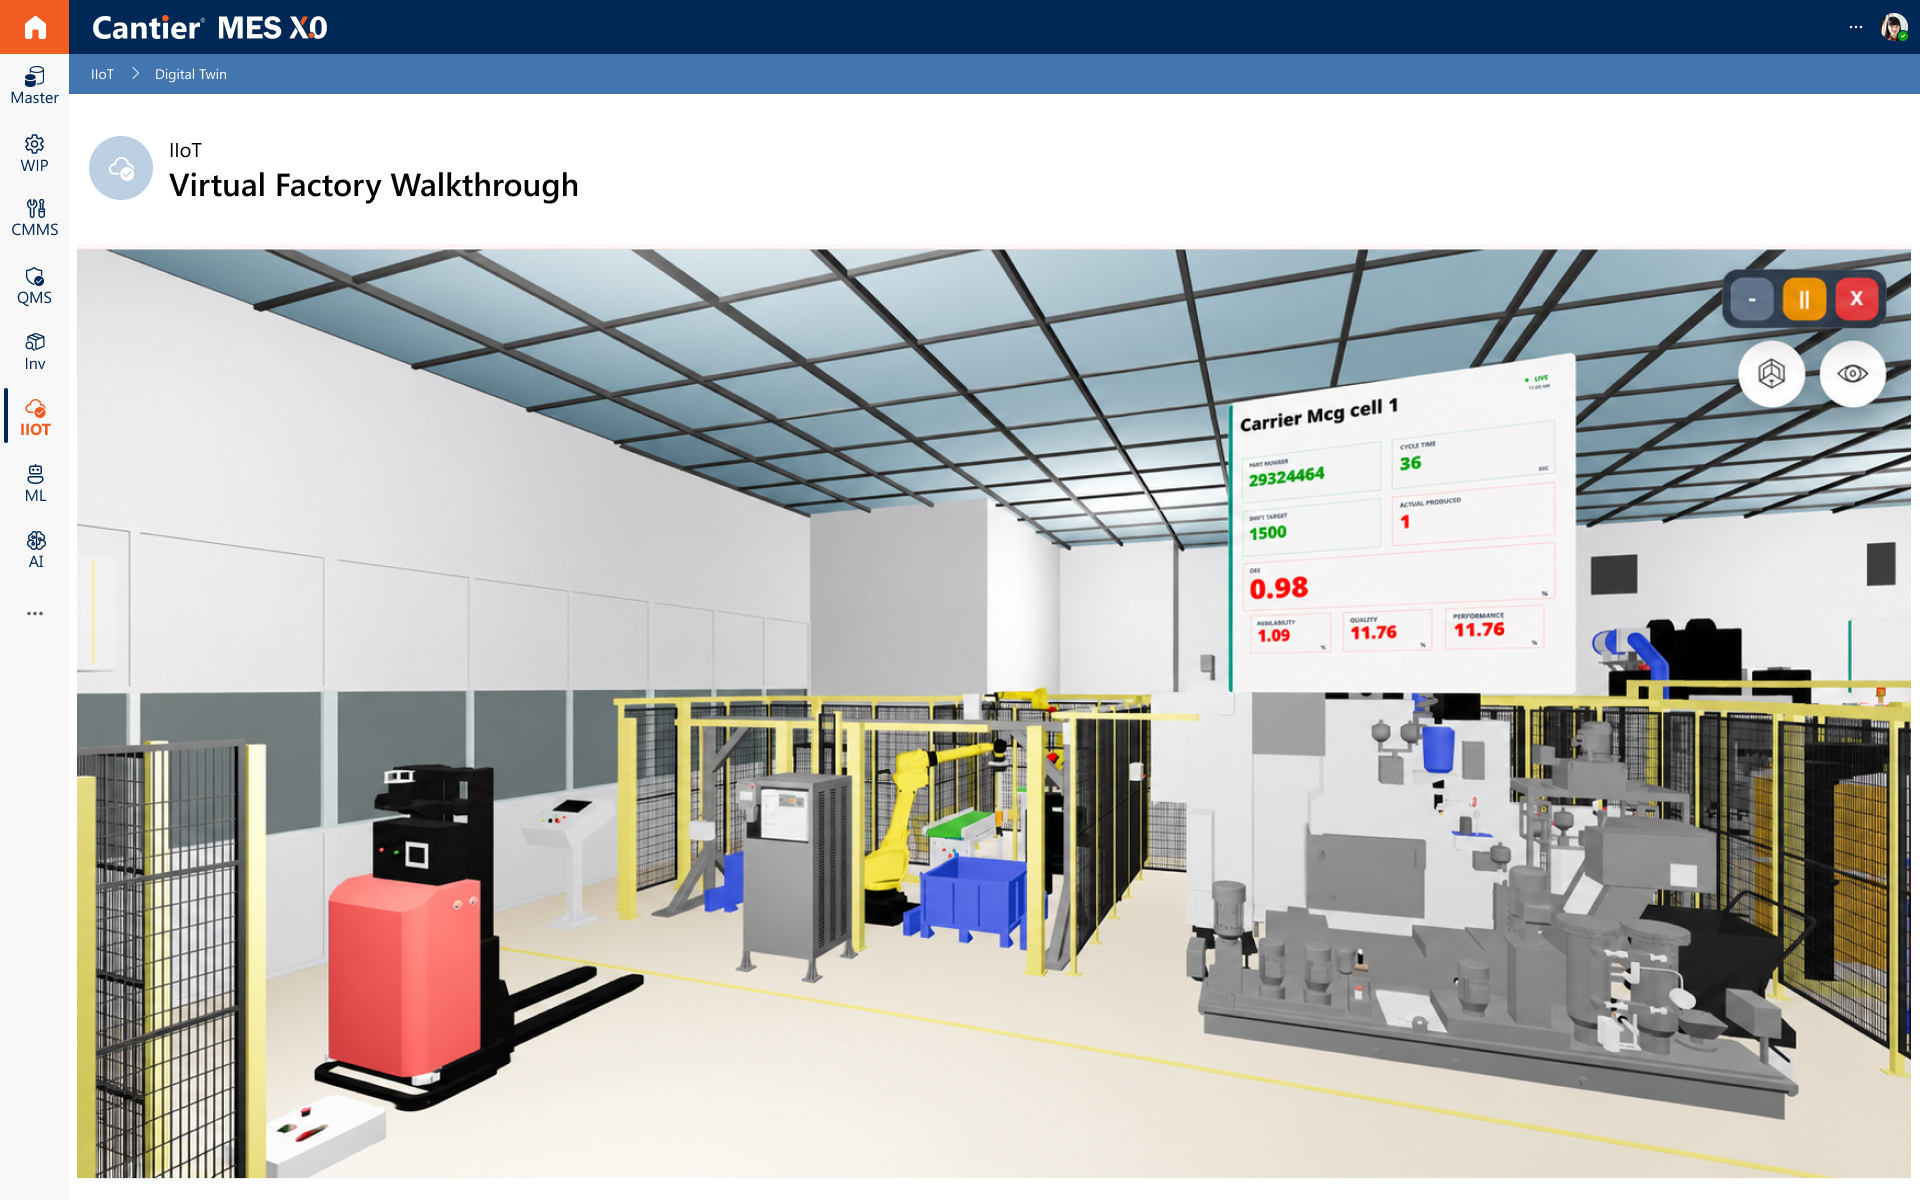Open the Master module in sidebar
The image size is (1920, 1200).
(x=34, y=86)
